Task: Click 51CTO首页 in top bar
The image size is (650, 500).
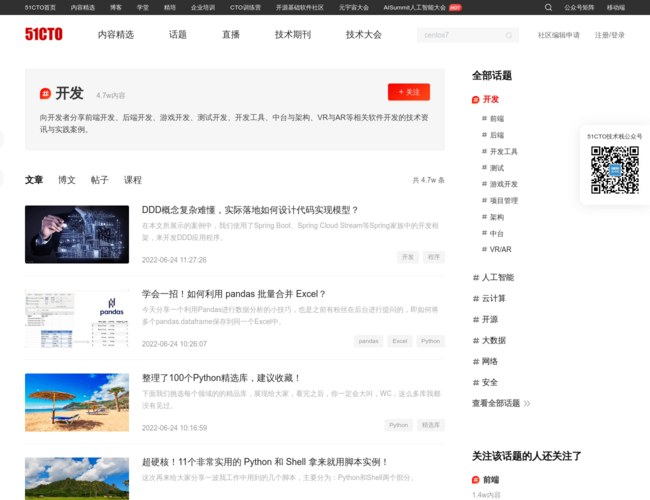Action: [x=40, y=7]
